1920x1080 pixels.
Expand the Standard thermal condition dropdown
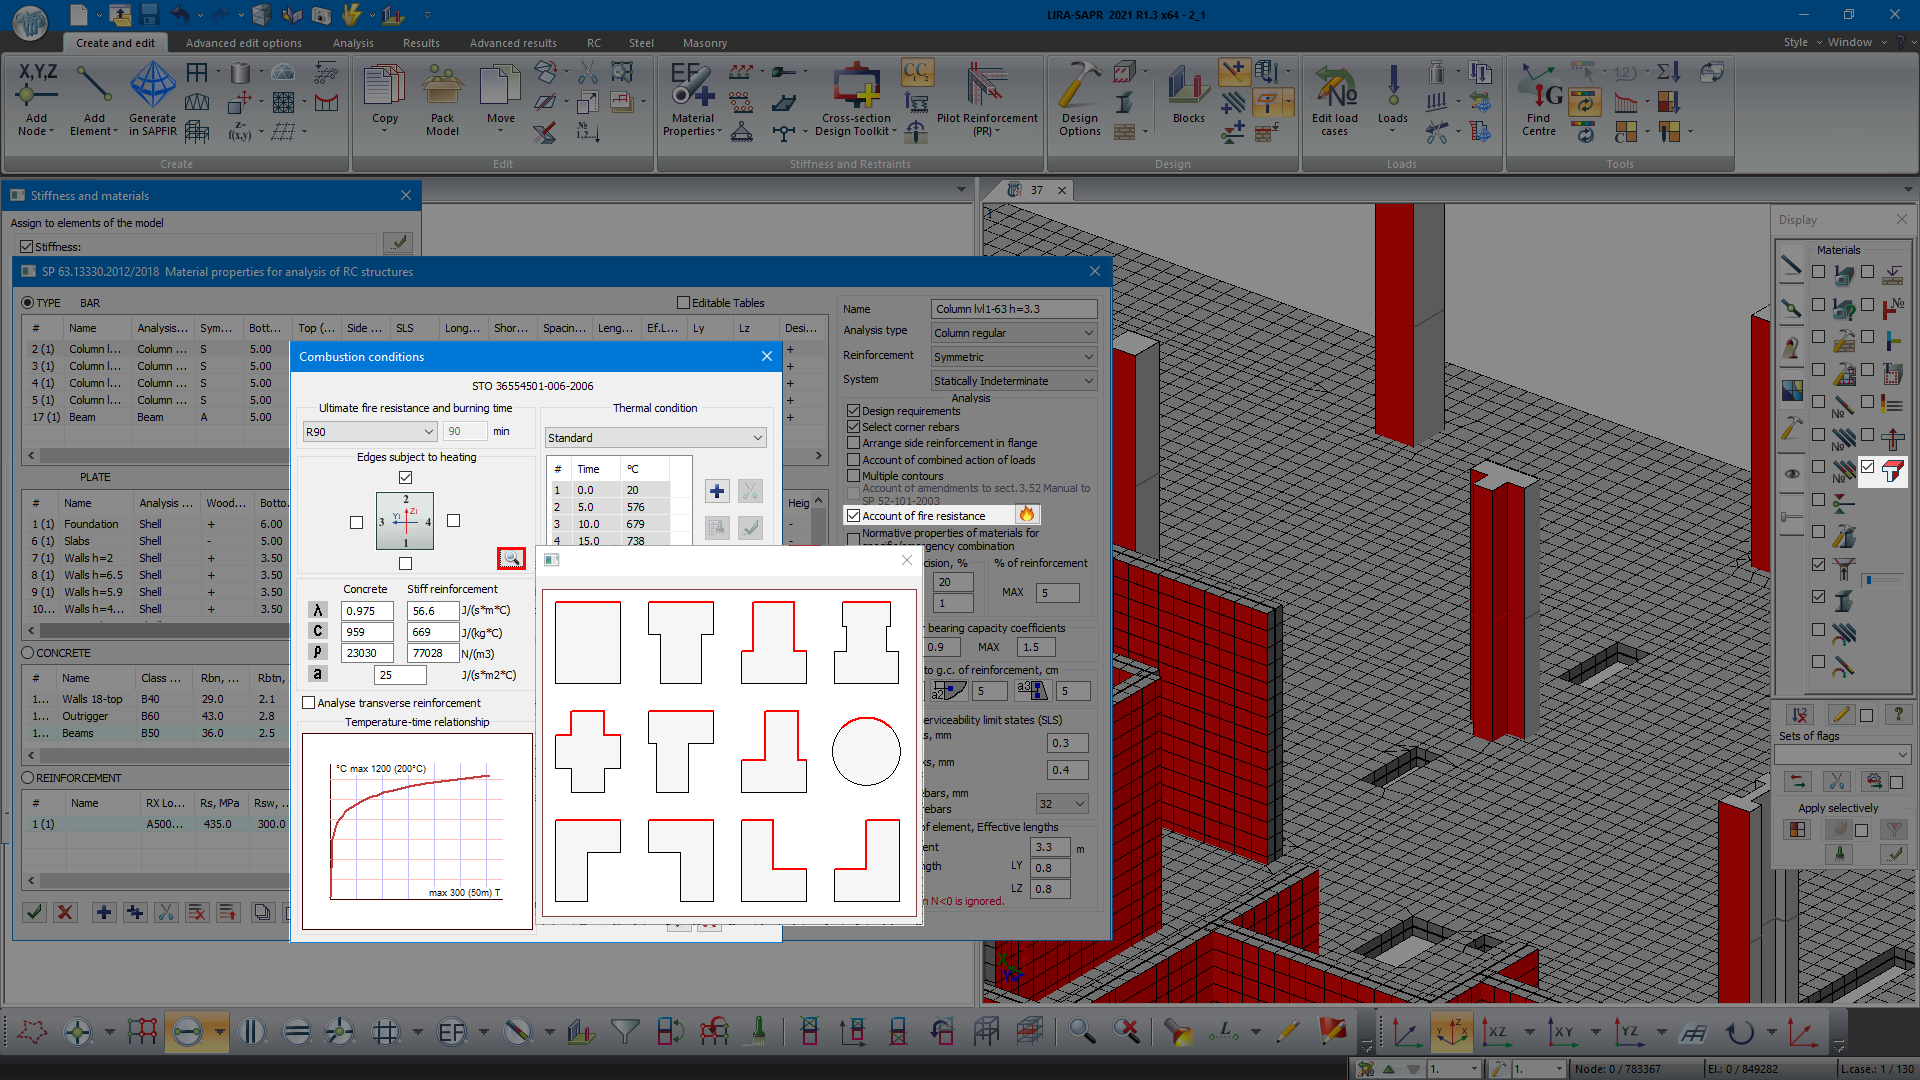pos(655,438)
